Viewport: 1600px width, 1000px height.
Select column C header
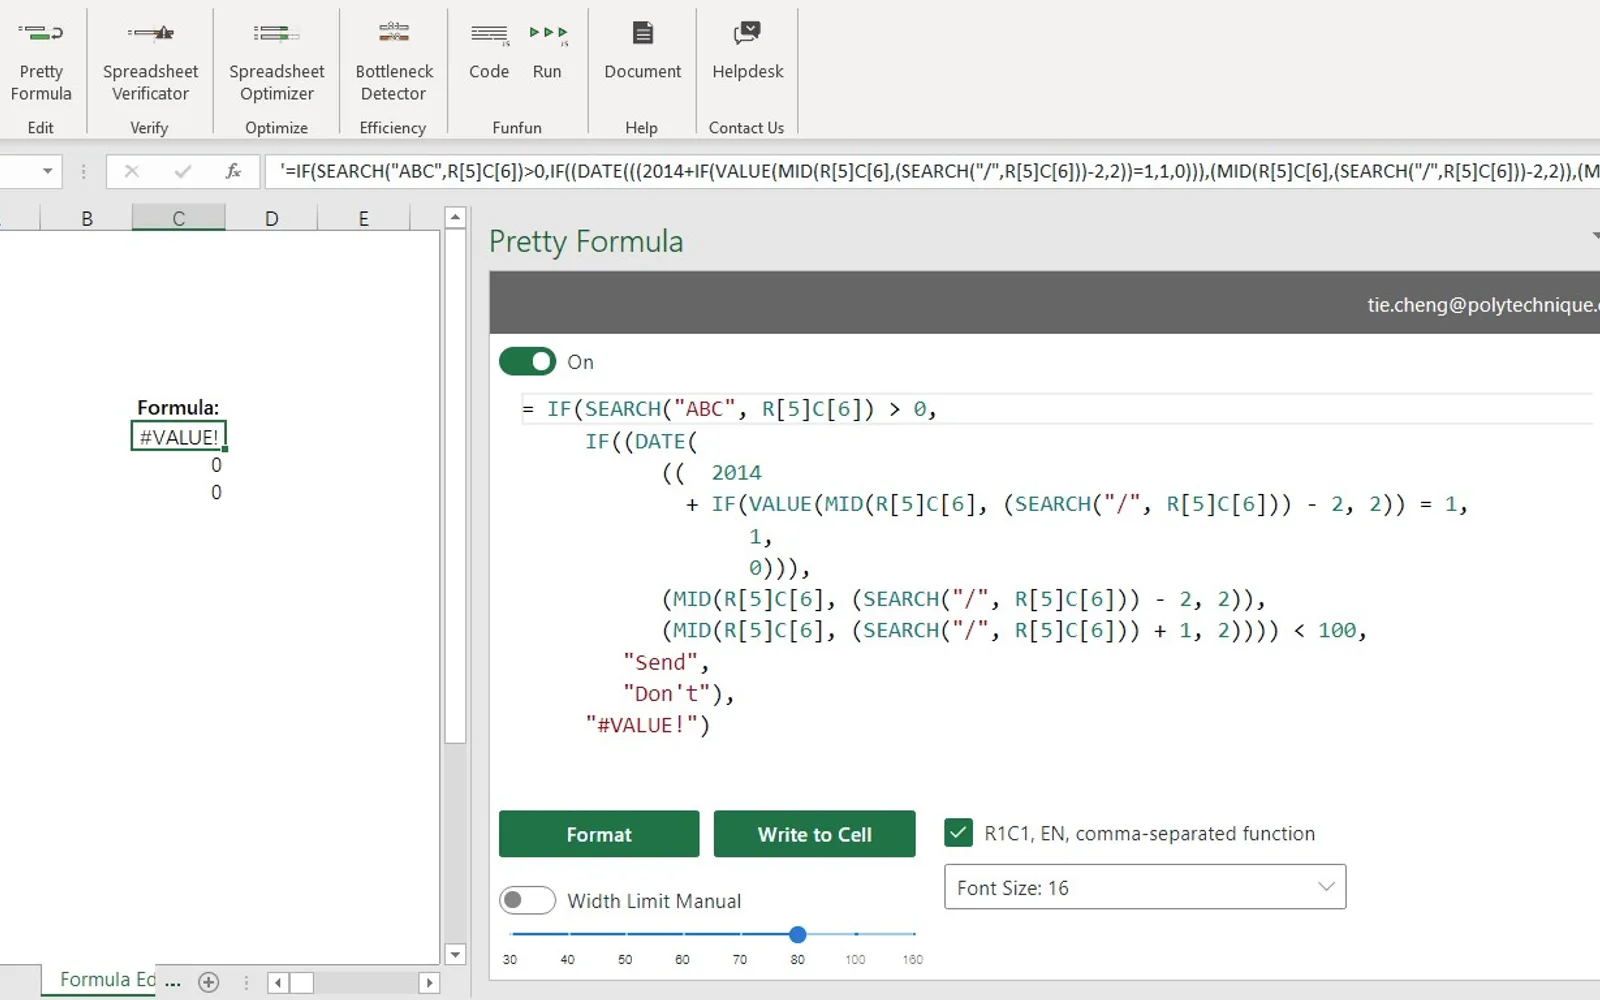pyautogui.click(x=178, y=219)
